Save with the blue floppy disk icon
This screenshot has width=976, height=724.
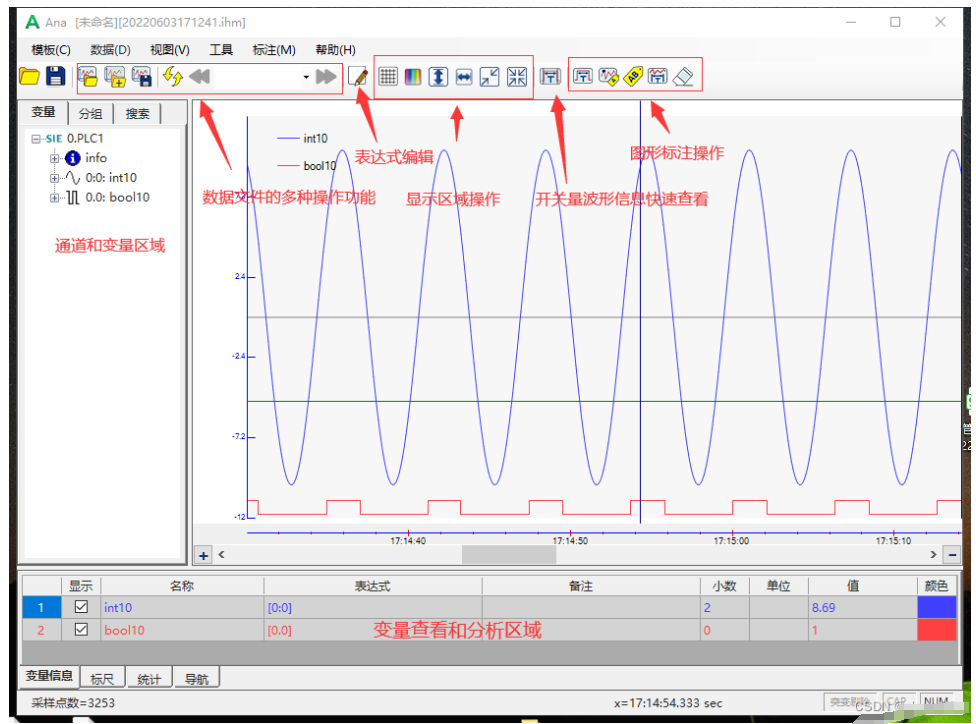point(55,76)
